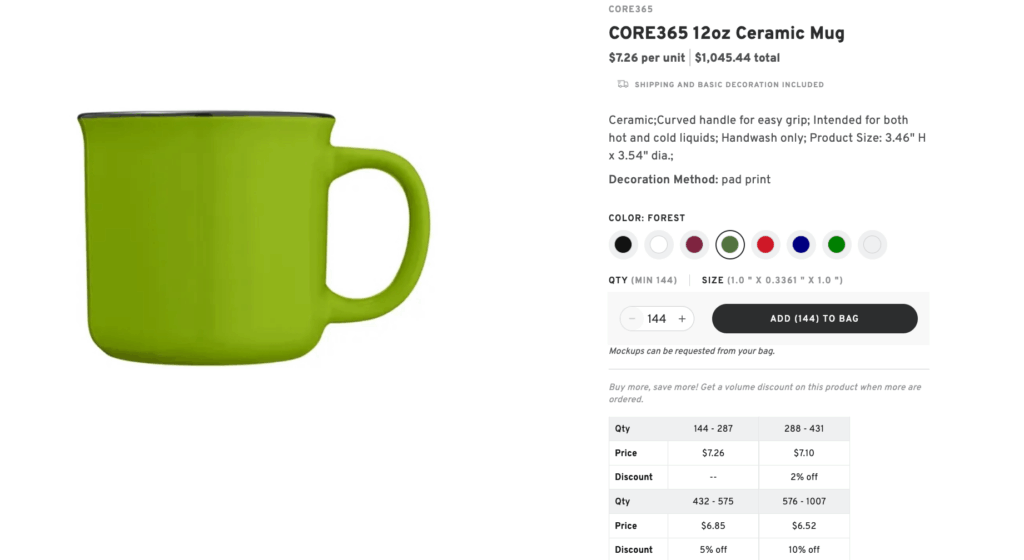Click the quantity field showing 144
1024x560 pixels.
656,319
